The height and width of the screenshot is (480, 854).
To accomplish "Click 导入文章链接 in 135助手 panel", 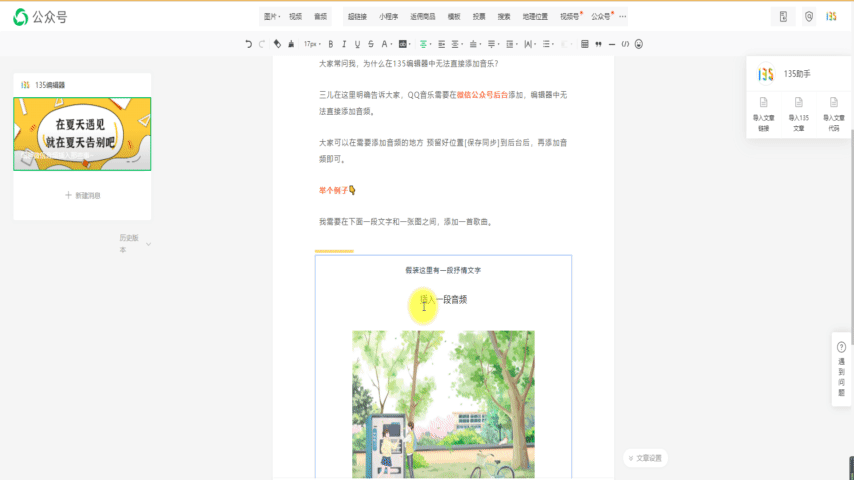I will (764, 114).
